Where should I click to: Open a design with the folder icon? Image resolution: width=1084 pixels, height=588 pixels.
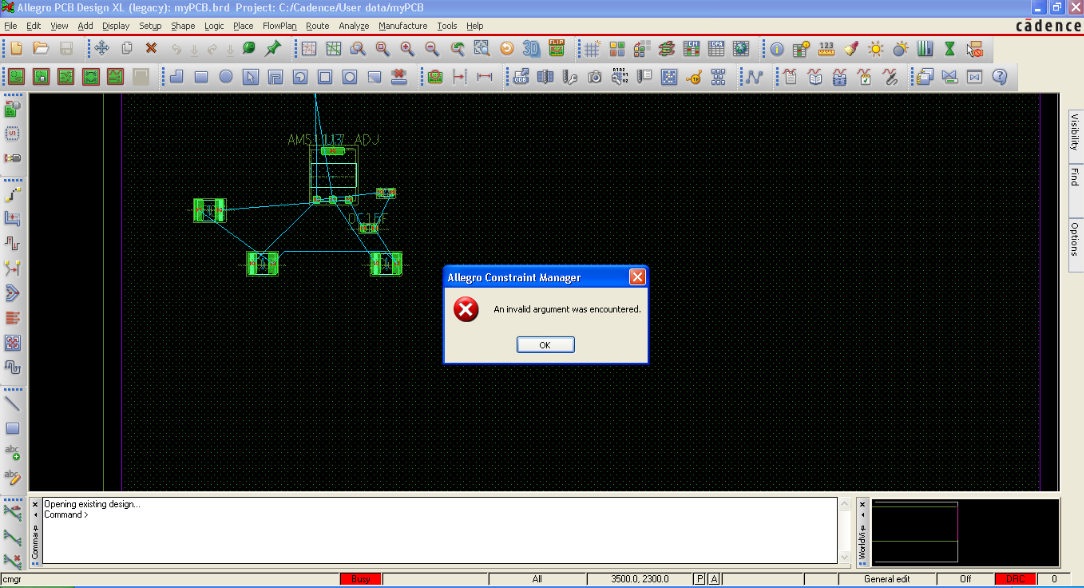(41, 48)
